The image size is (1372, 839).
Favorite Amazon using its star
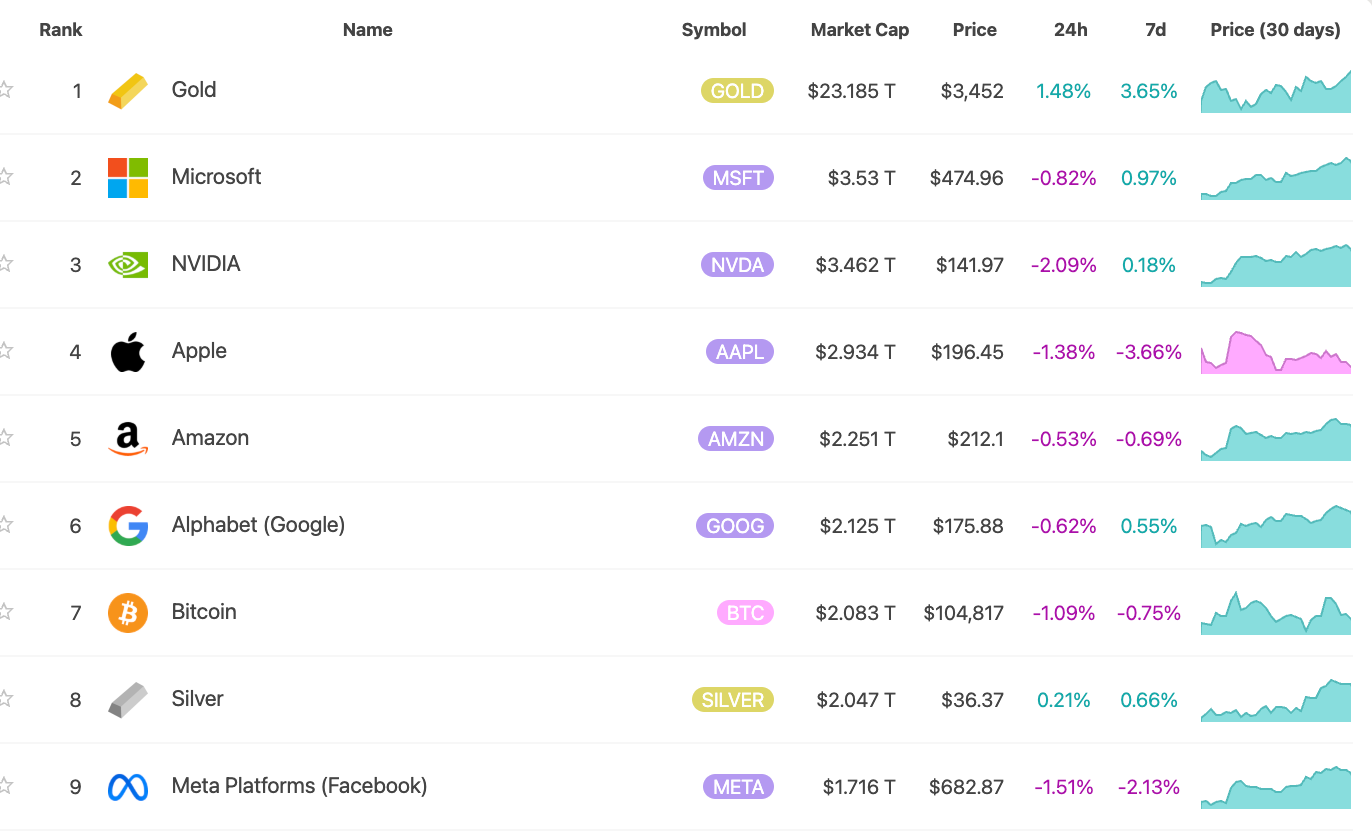pos(5,437)
